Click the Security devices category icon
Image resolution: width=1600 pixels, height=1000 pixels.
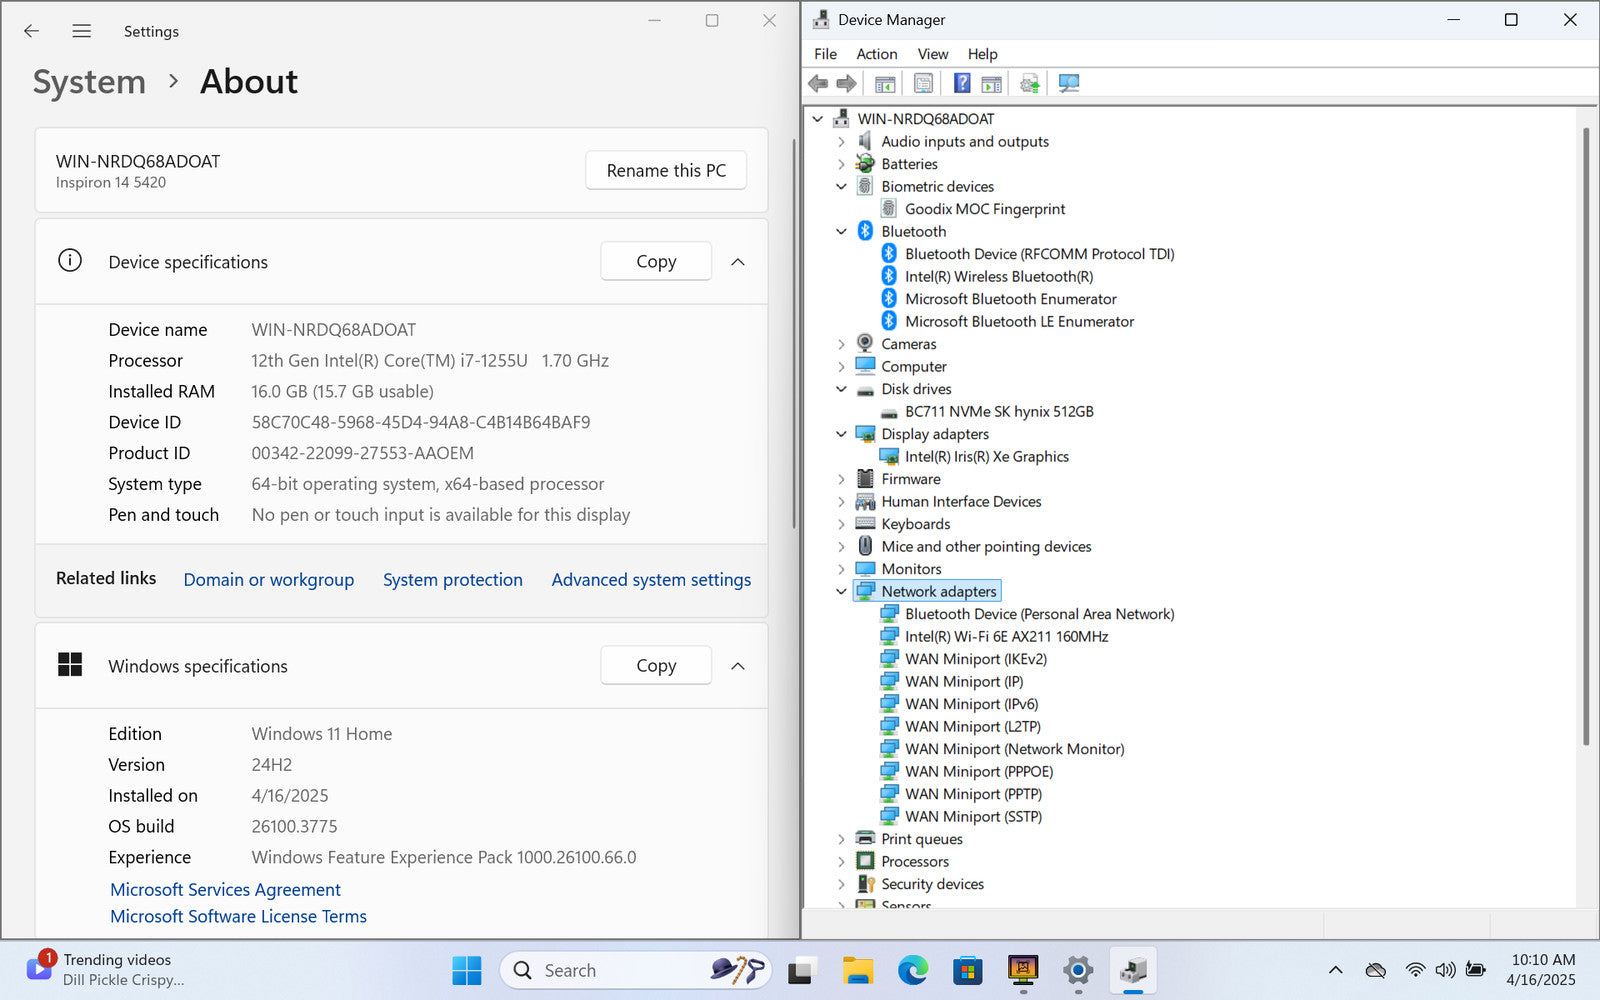865,884
